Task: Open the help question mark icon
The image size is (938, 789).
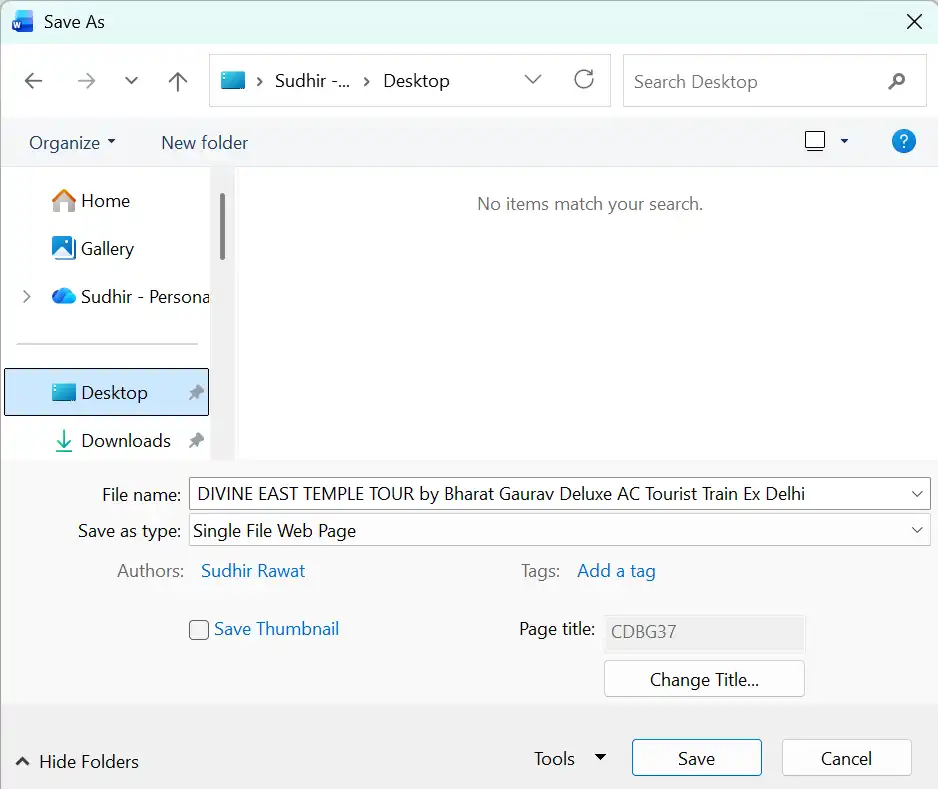Action: coord(903,142)
